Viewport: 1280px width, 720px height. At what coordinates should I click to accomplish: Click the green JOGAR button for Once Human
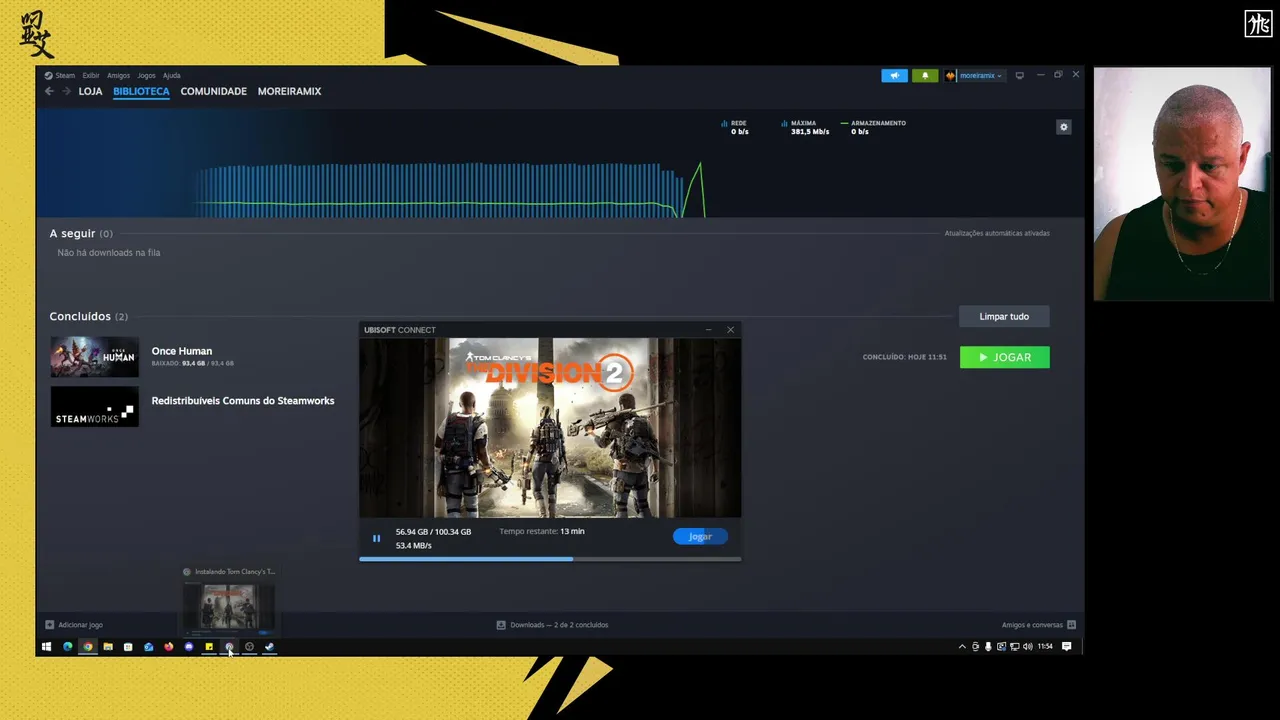coord(1004,357)
